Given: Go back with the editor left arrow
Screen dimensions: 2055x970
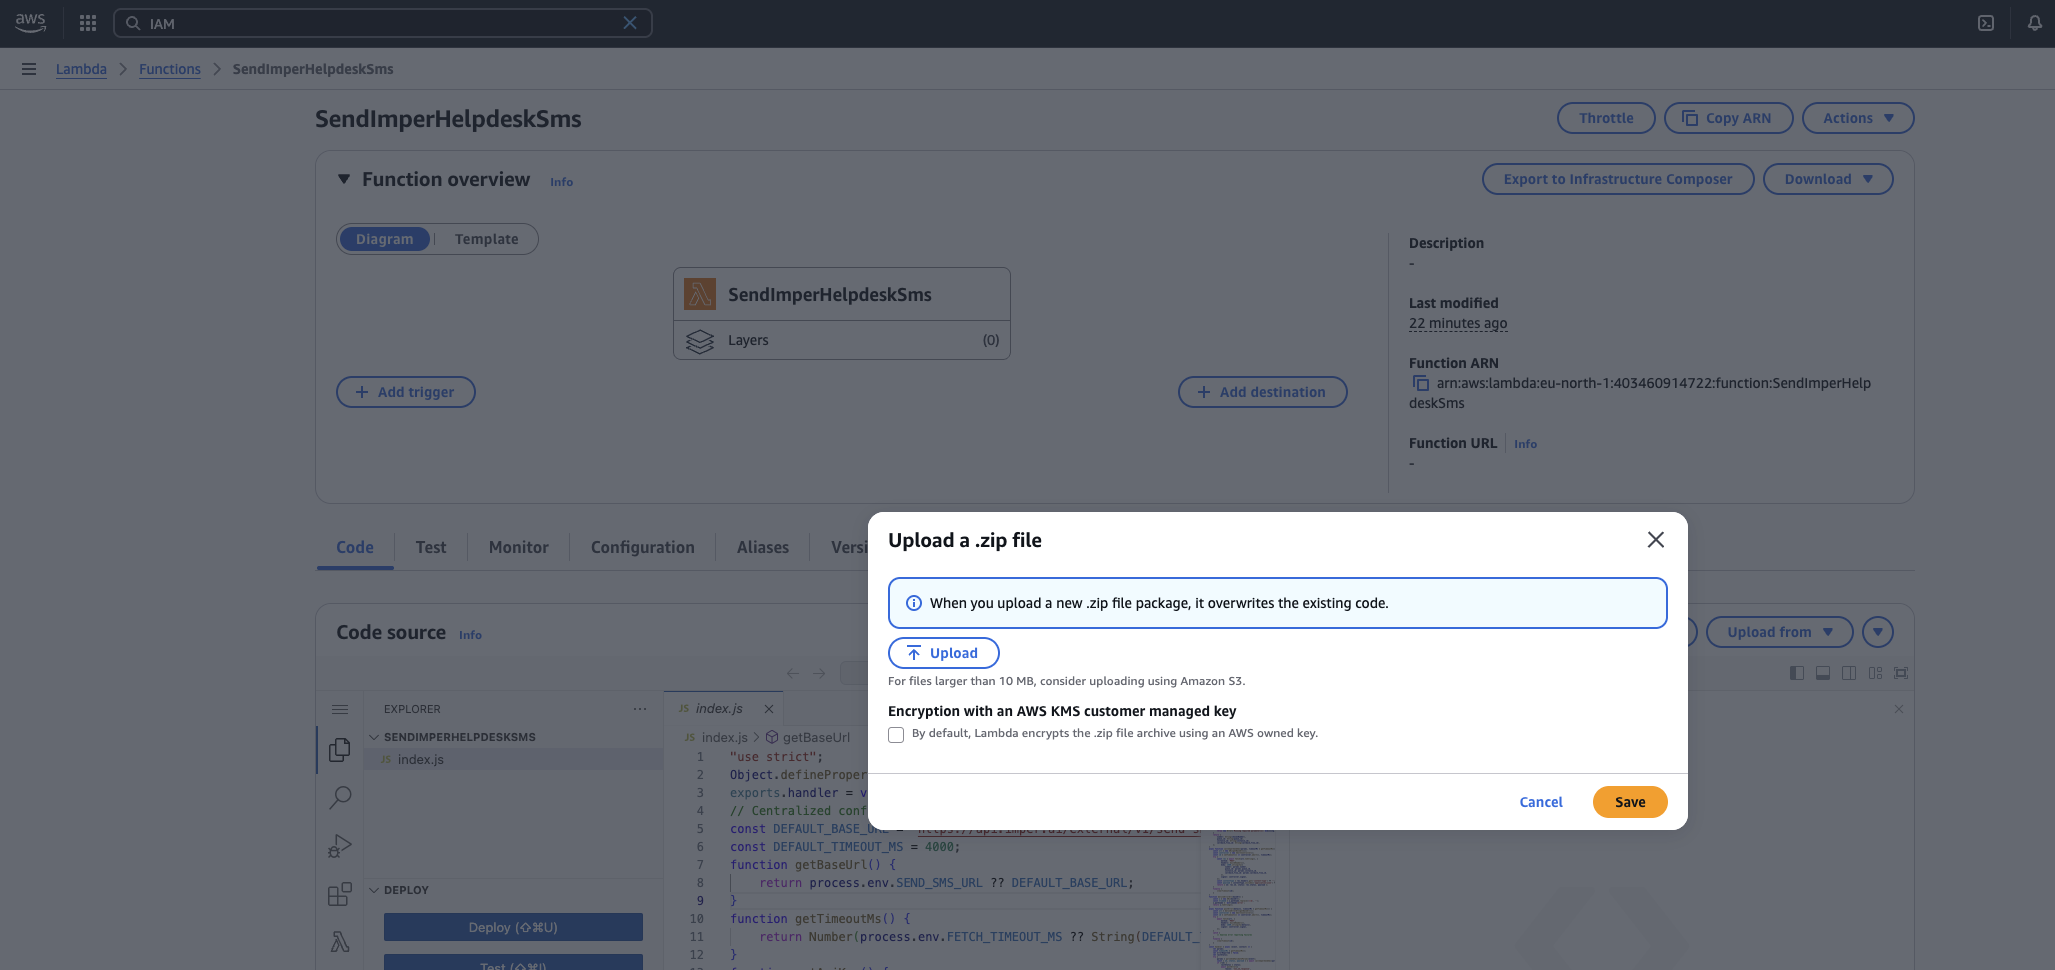Looking at the screenshot, I should pyautogui.click(x=793, y=673).
